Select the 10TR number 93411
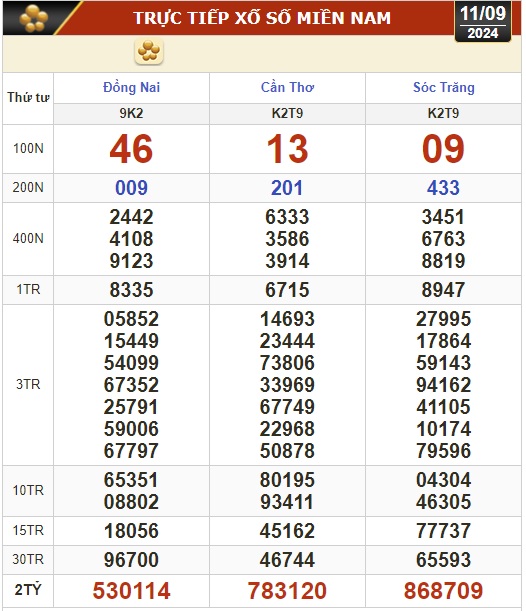Screen dimensions: 526x611 [x=287, y=502]
